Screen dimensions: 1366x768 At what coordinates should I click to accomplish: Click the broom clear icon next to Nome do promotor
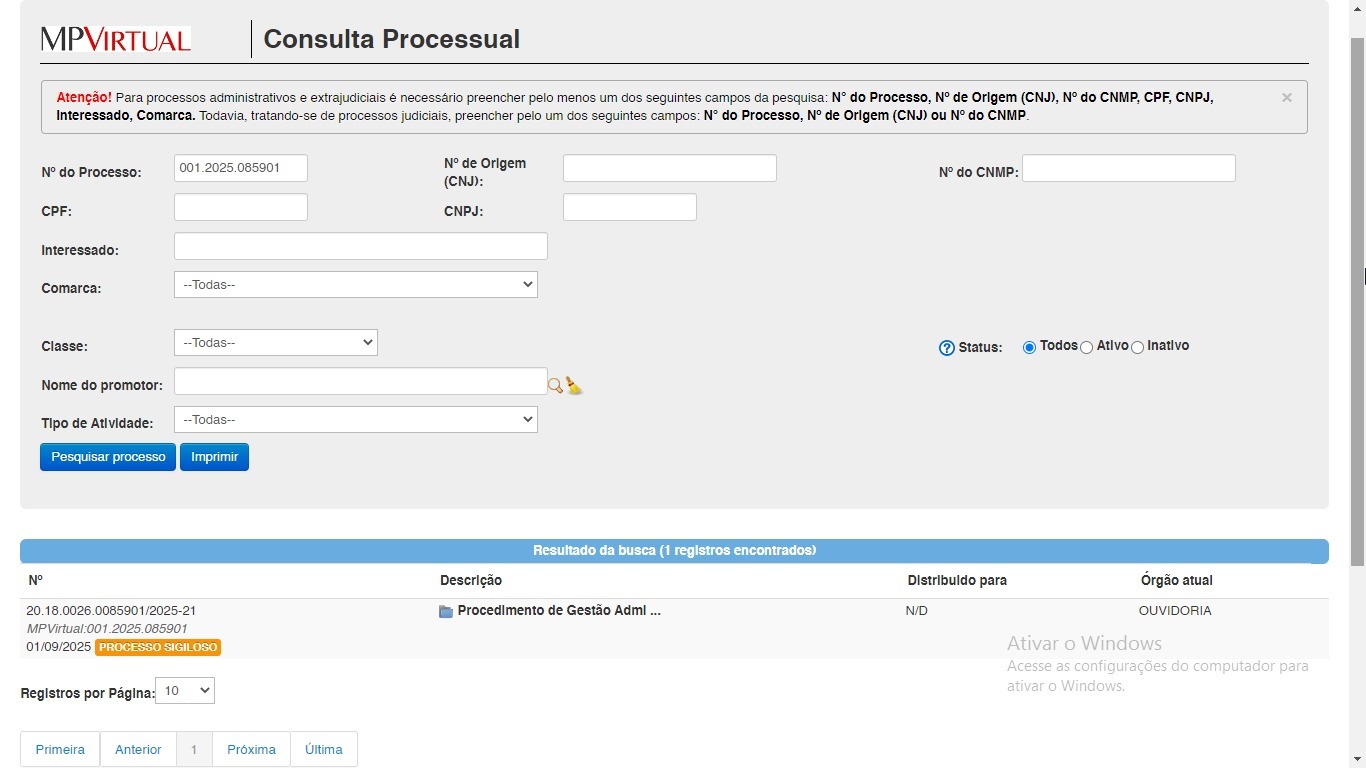click(x=572, y=384)
